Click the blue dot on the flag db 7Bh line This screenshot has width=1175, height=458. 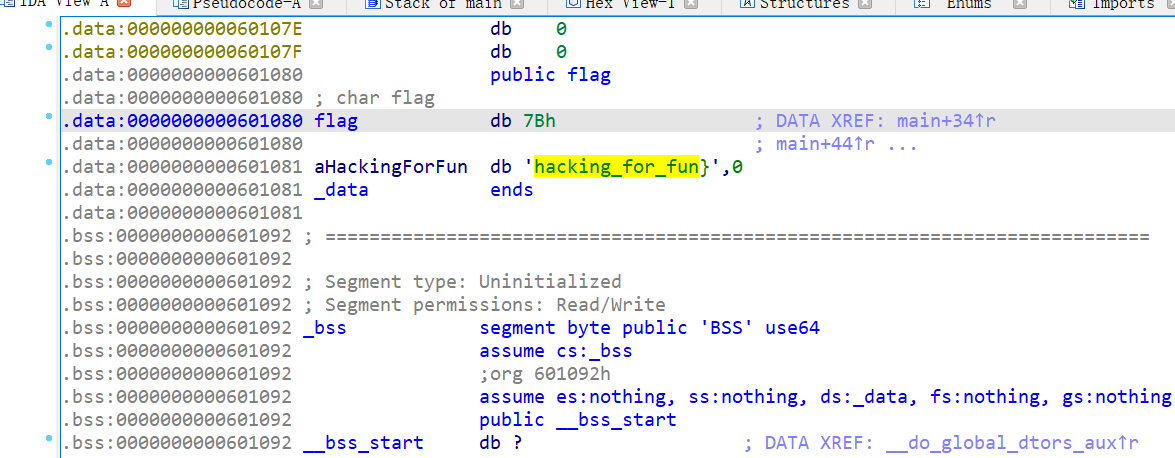[49, 117]
